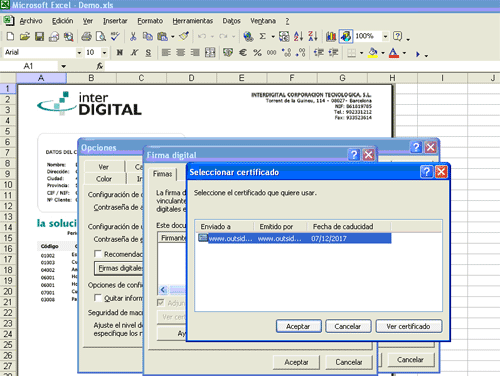The image size is (500, 376).
Task: Click the Fecha de caducidad column header
Action: (x=348, y=227)
